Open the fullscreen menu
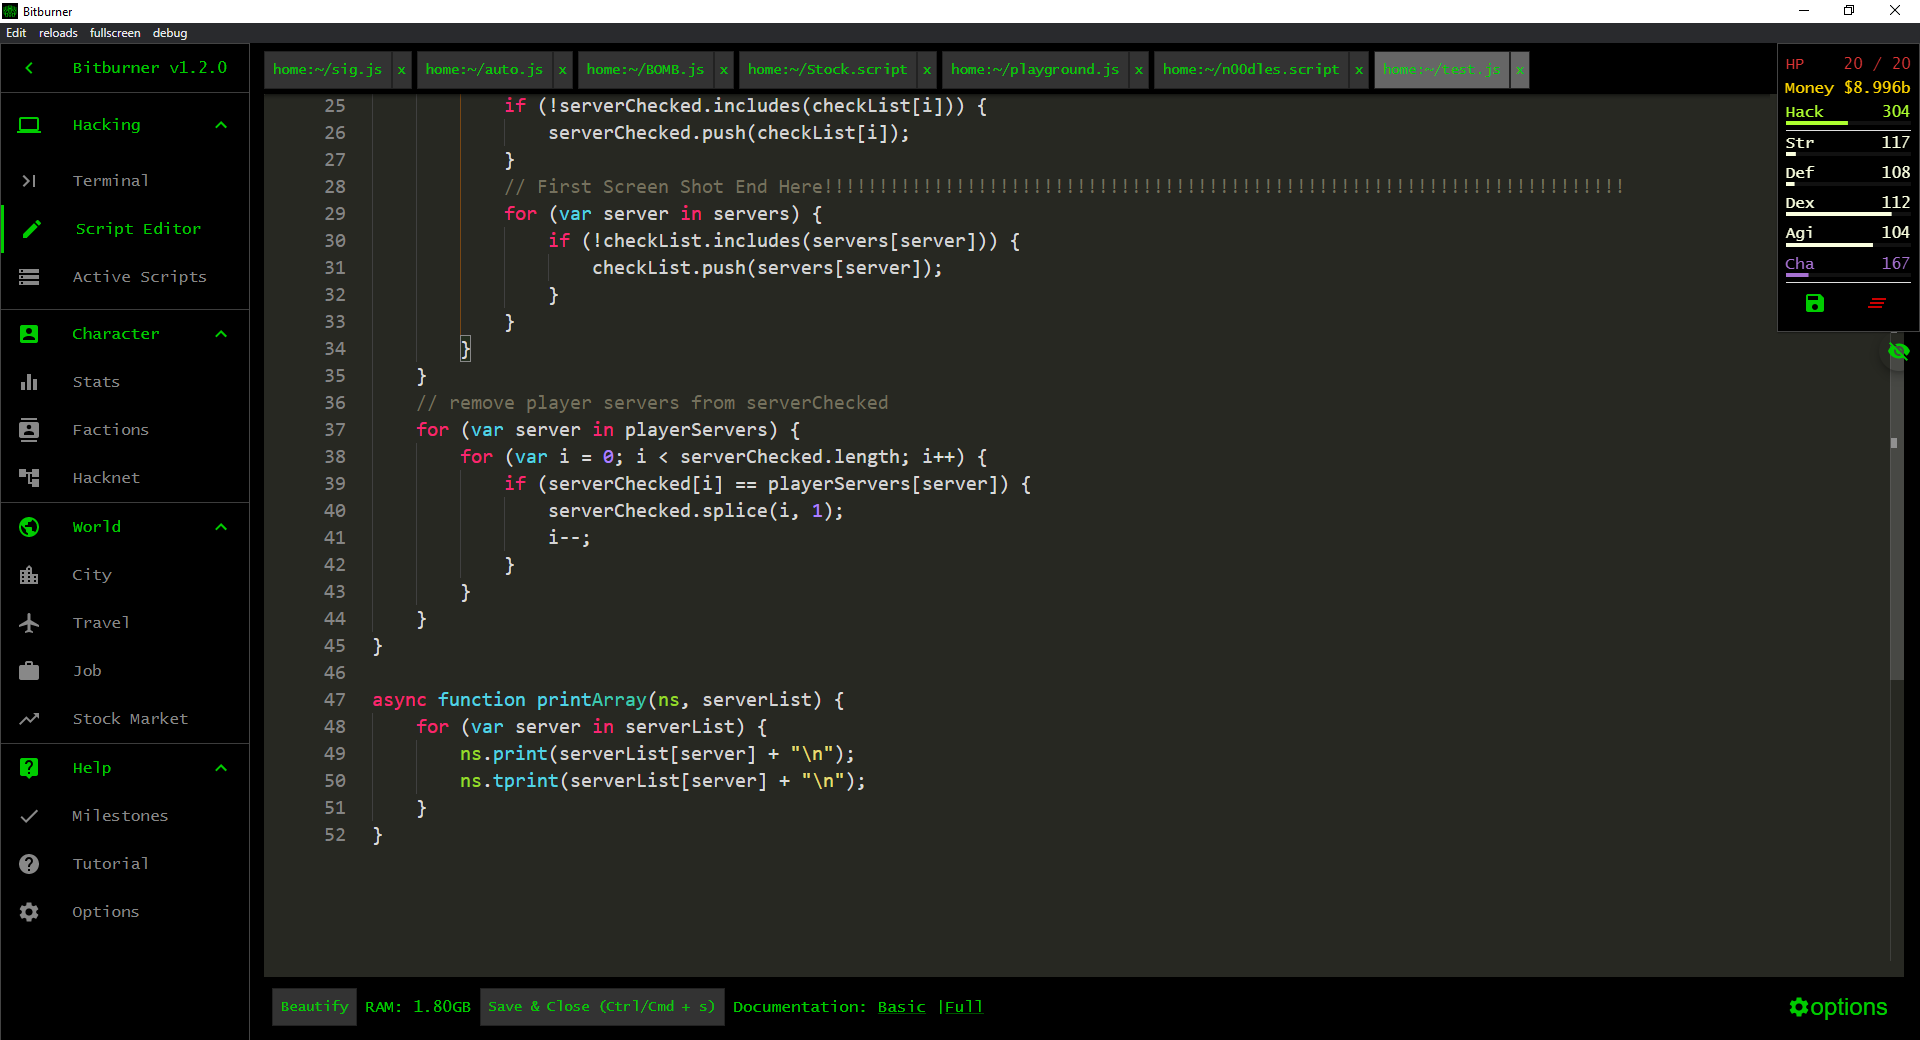 [x=115, y=33]
